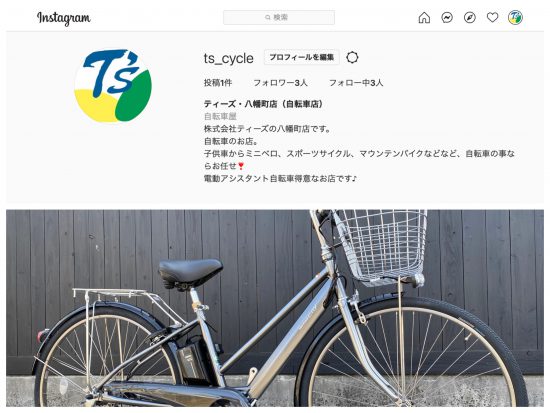Open the activity heart icon
This screenshot has width=550, height=413.
coord(492,17)
